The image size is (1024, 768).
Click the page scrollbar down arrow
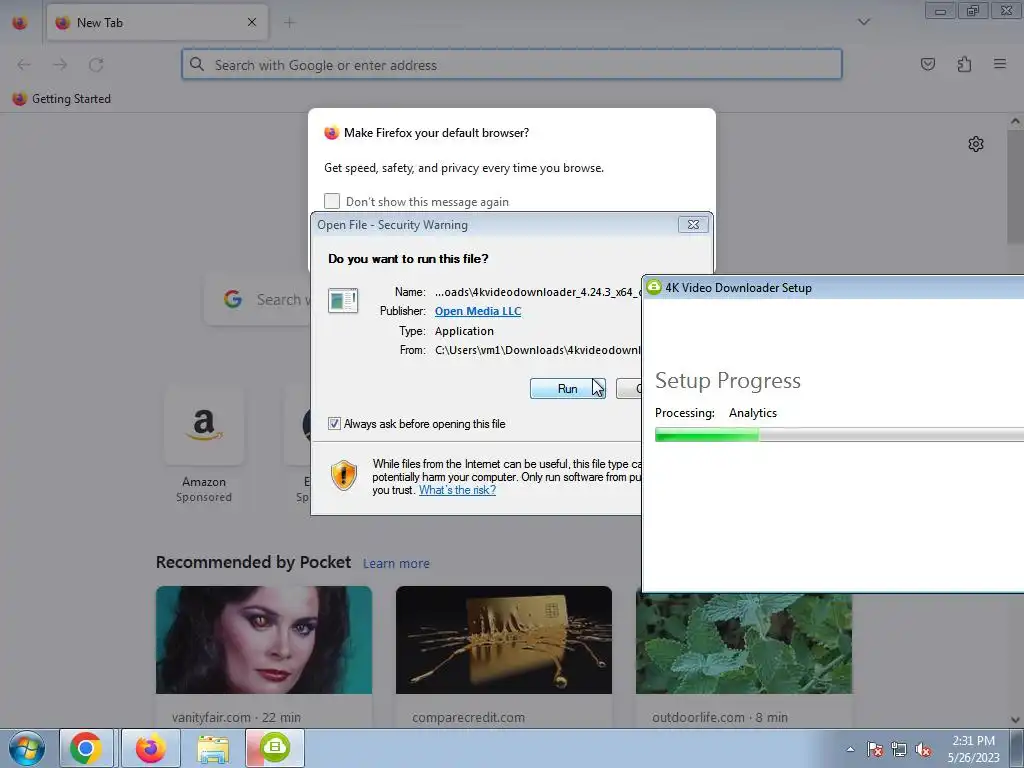[1015, 720]
